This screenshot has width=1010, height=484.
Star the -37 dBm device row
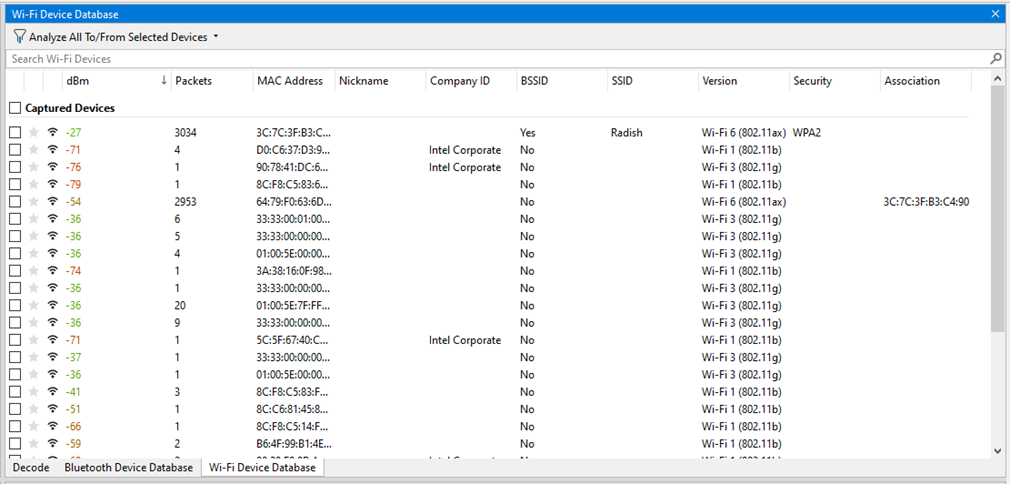(x=33, y=357)
